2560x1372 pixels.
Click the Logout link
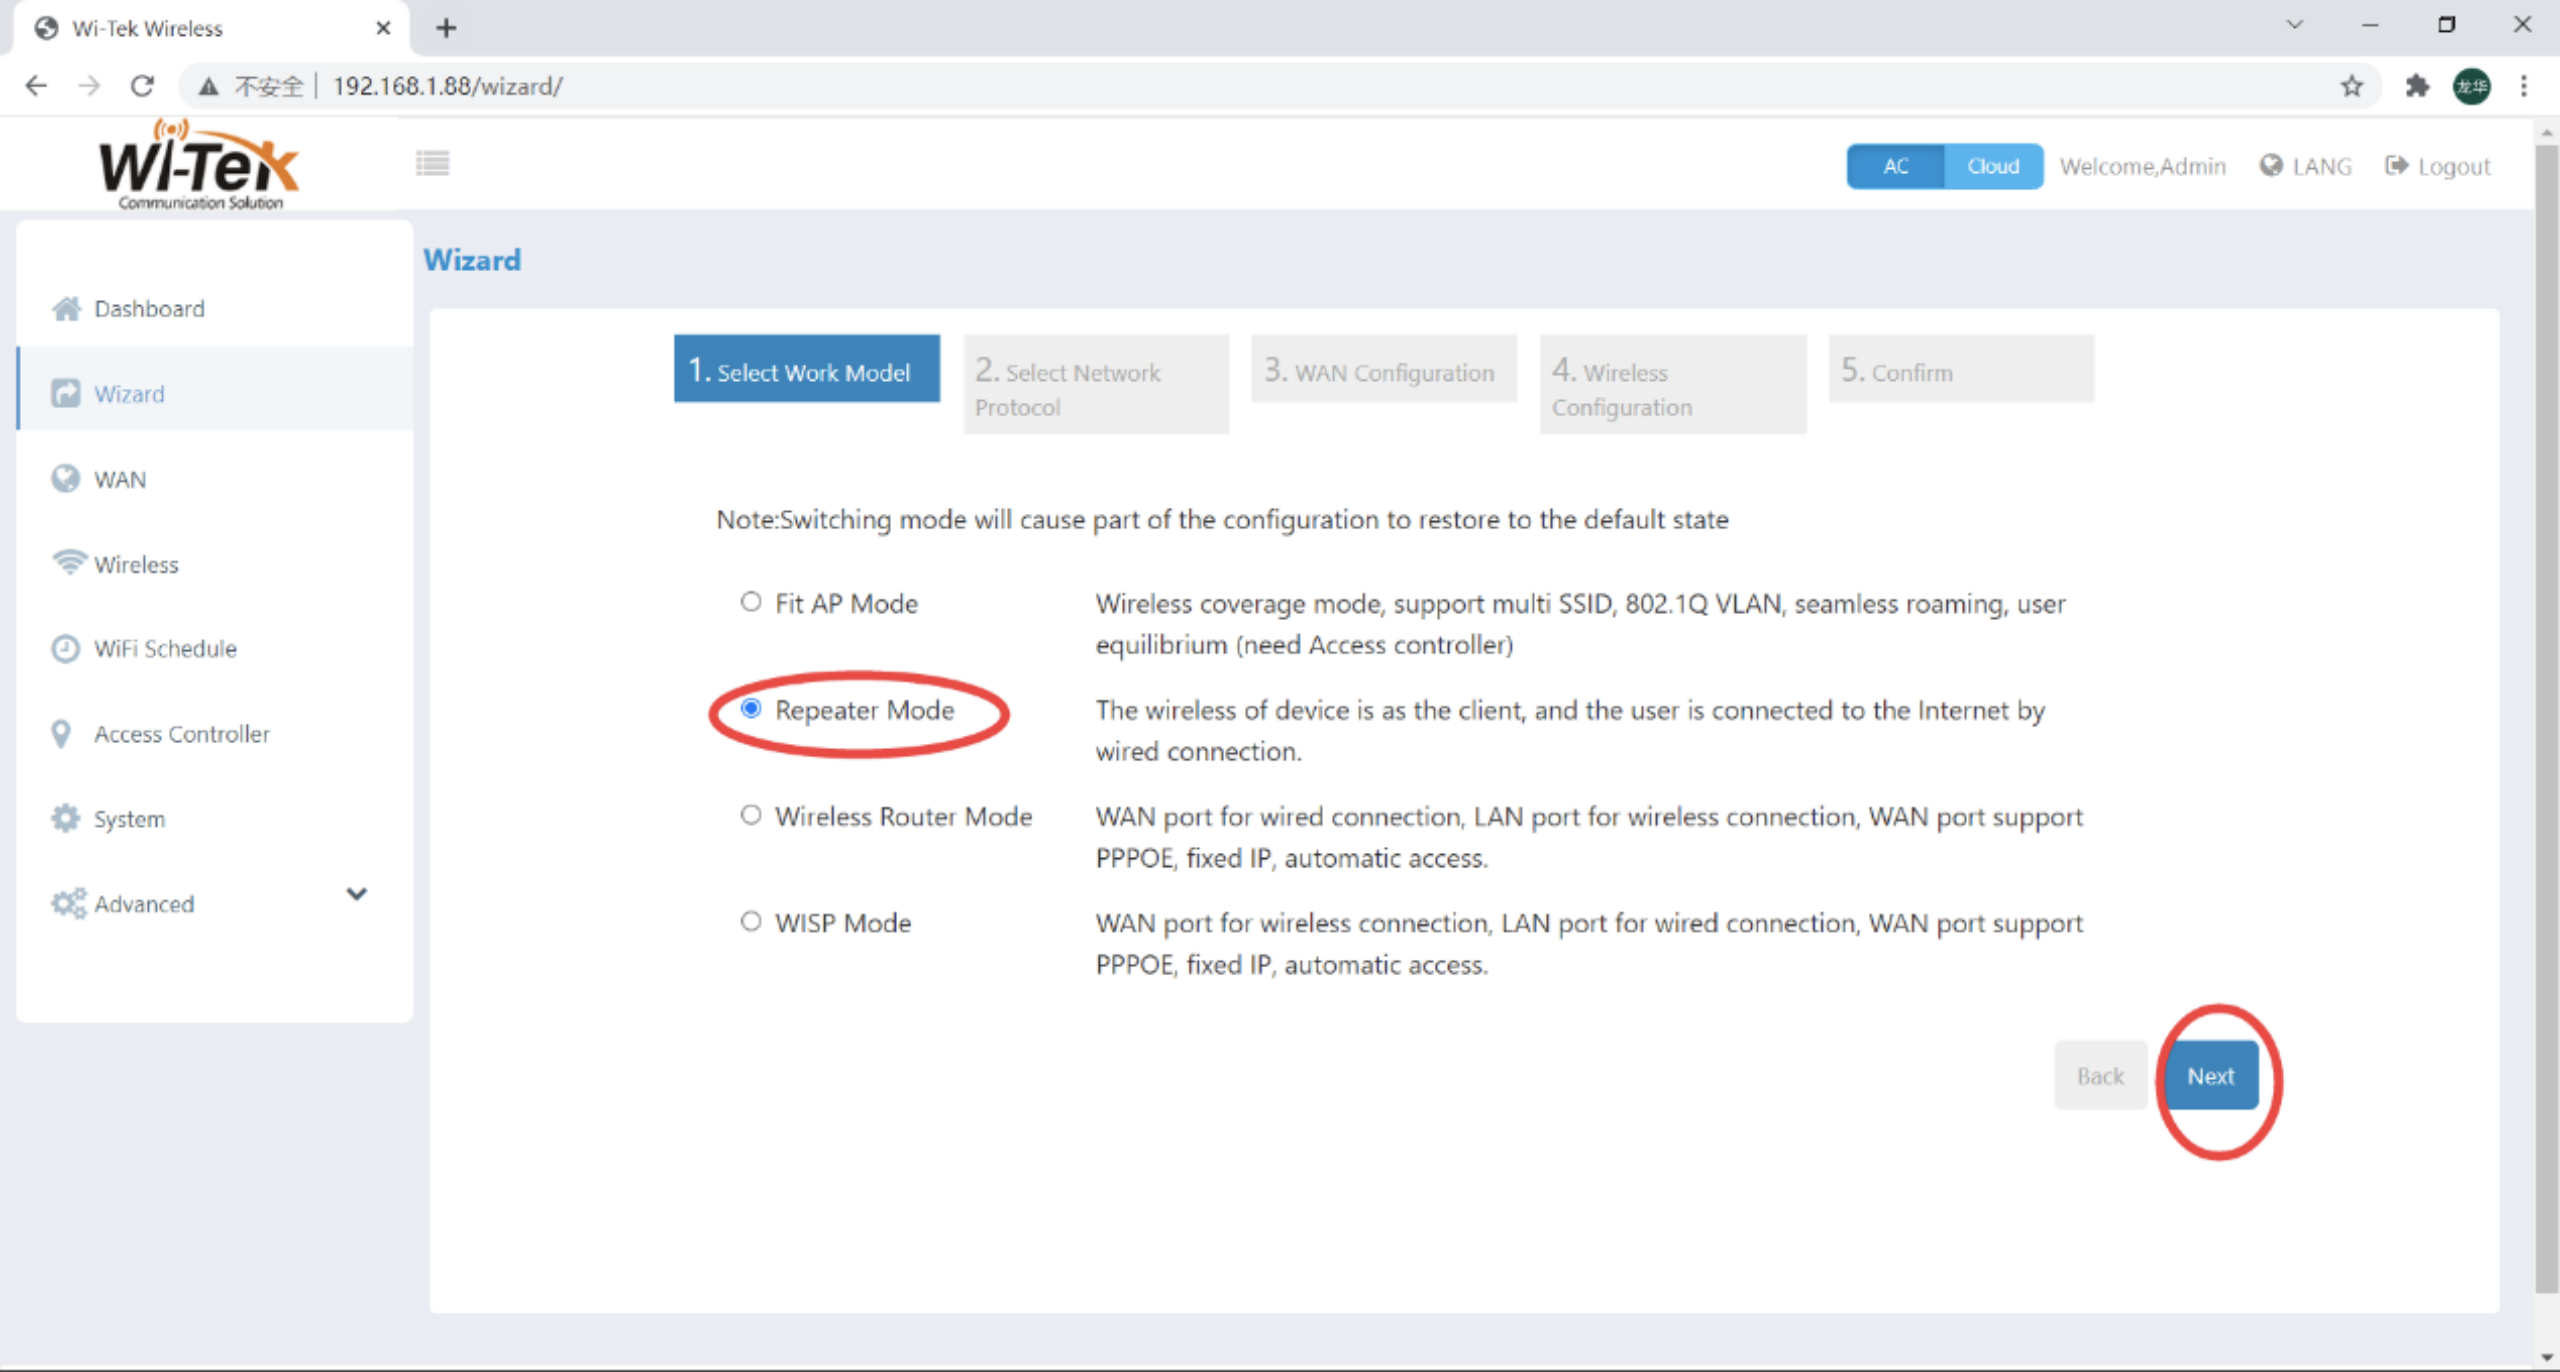coord(2438,166)
